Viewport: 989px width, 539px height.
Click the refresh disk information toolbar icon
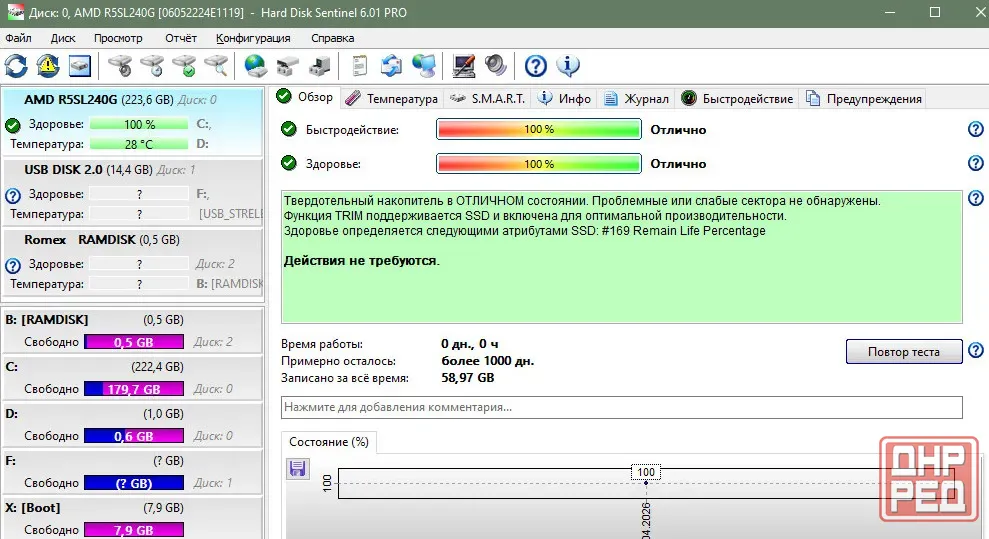16,66
